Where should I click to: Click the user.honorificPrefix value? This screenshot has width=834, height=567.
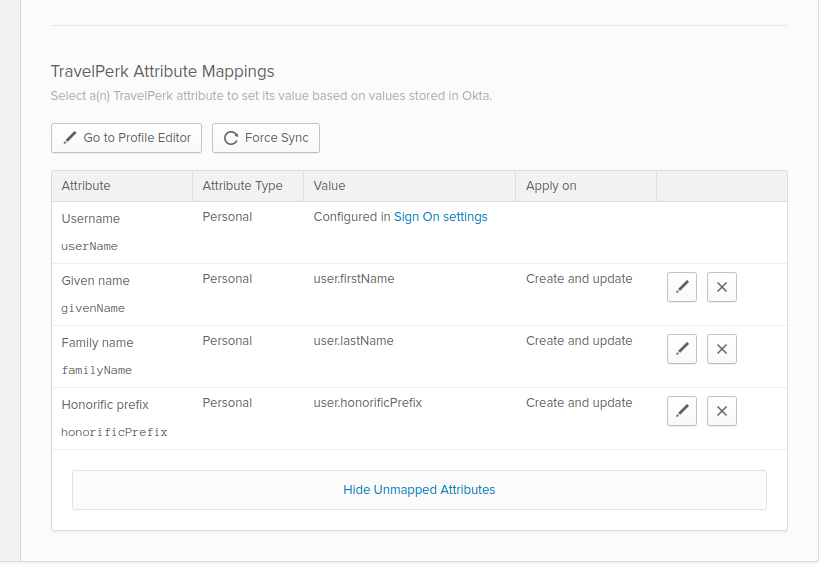(368, 403)
